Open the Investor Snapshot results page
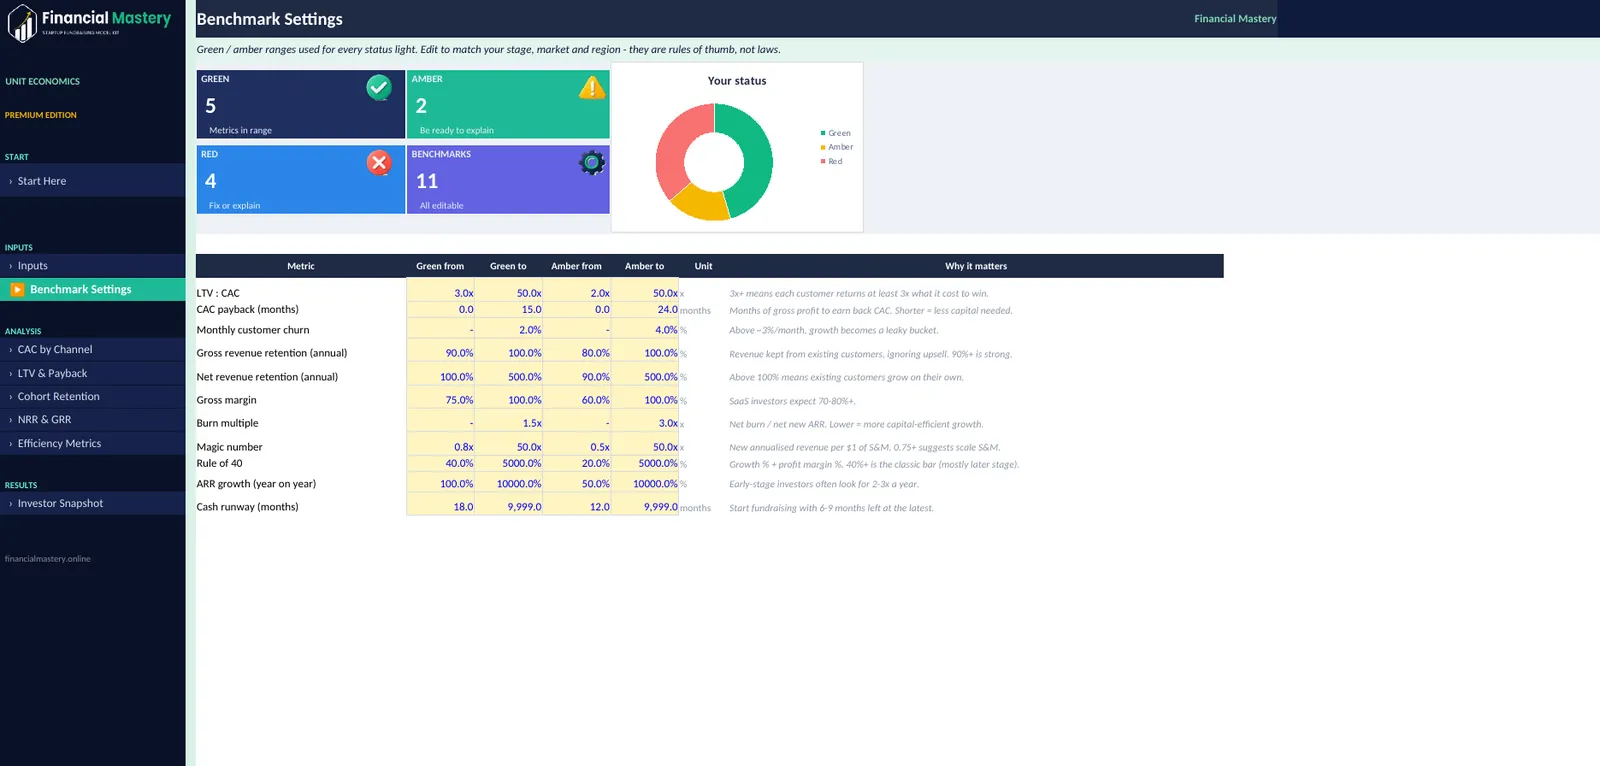Screen dimensions: 1600x766 [x=93, y=504]
